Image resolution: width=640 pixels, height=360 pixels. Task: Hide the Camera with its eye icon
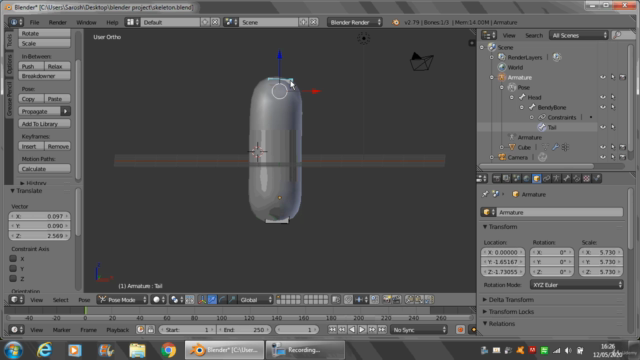(603, 157)
